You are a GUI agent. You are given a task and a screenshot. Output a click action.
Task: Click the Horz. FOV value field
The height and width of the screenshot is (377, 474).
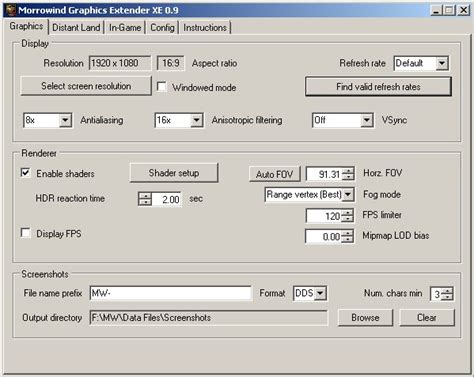pos(324,174)
